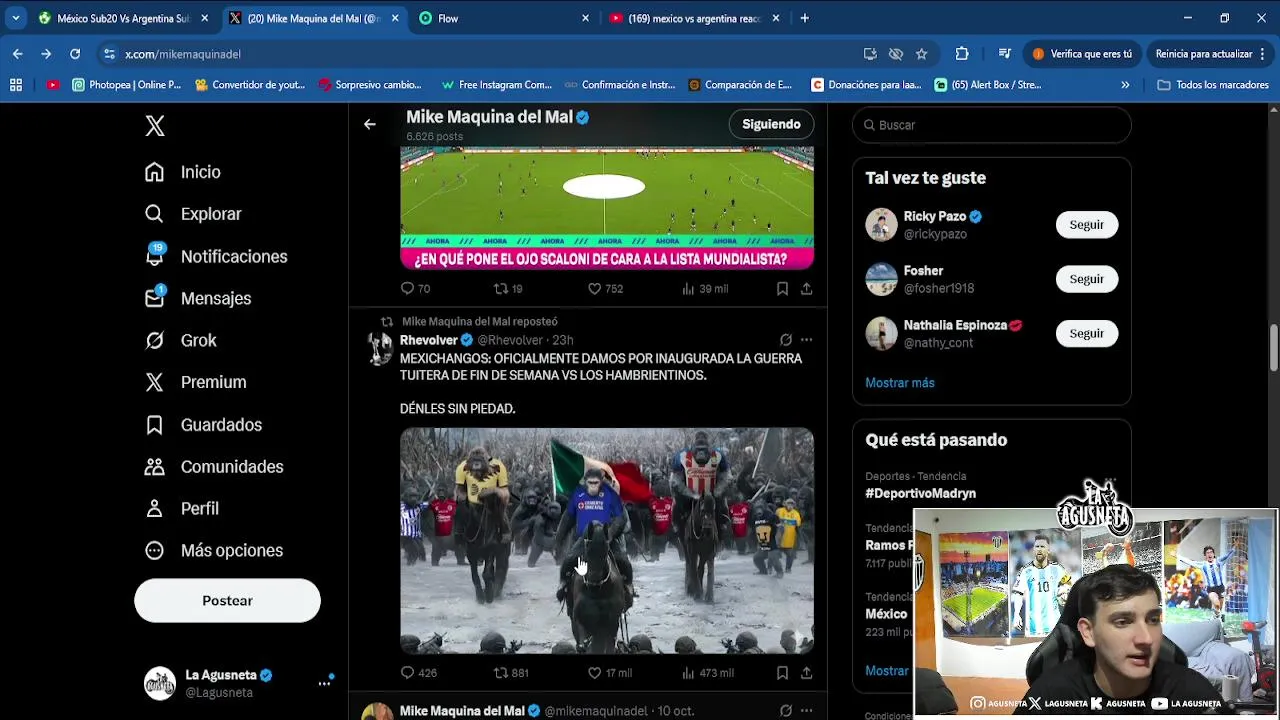The image size is (1280, 720).
Task: Open the apes on horses image
Action: tap(607, 541)
